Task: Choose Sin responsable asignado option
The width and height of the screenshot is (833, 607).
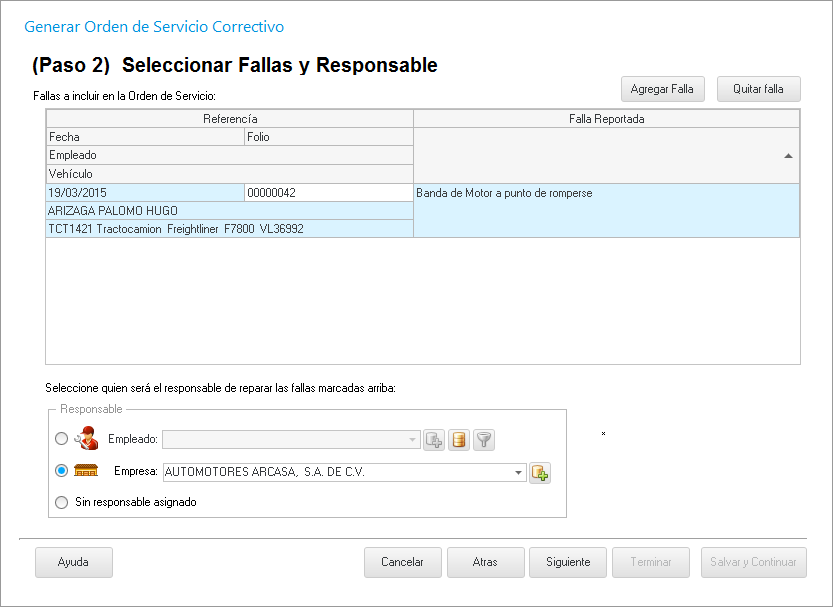Action: (x=62, y=502)
